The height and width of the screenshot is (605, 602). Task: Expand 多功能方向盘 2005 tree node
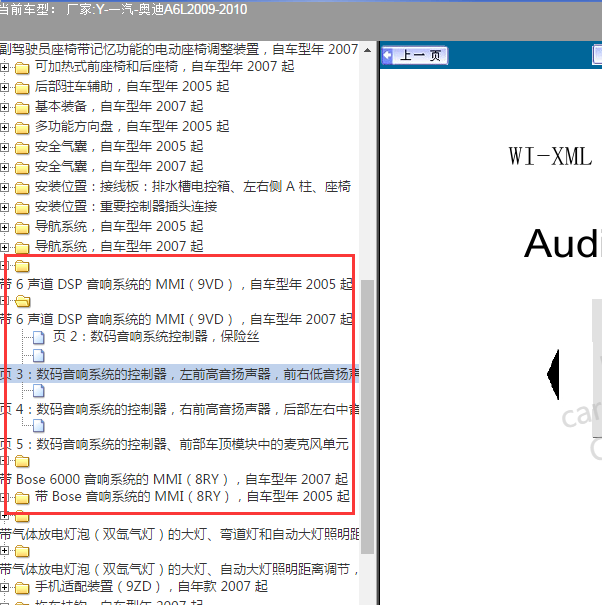pyautogui.click(x=4, y=127)
